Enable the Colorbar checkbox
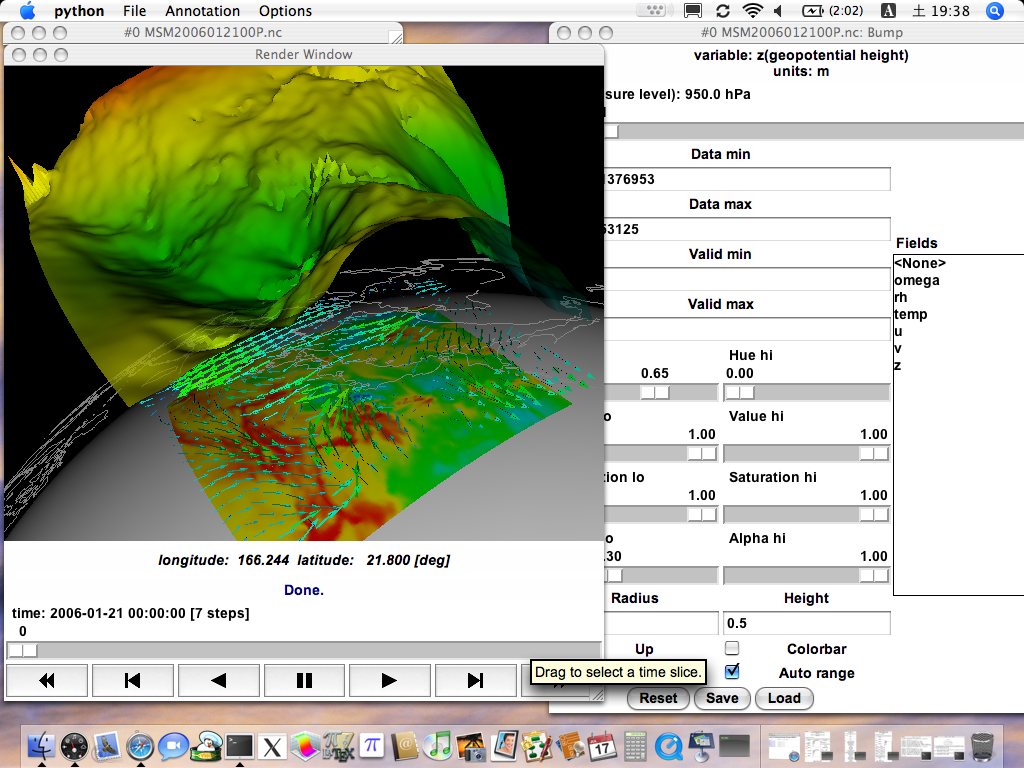The image size is (1024, 768). 732,649
